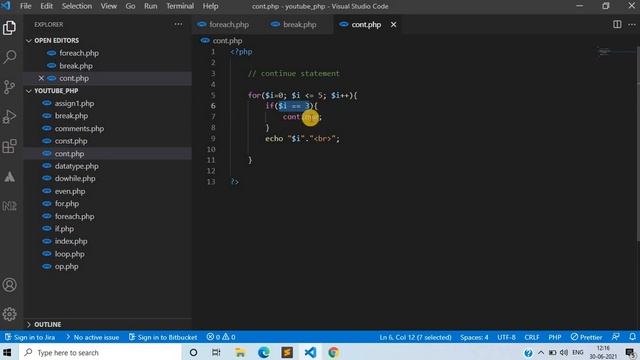The image size is (640, 360).
Task: Open Task View on the taskbar
Action: coord(216,352)
